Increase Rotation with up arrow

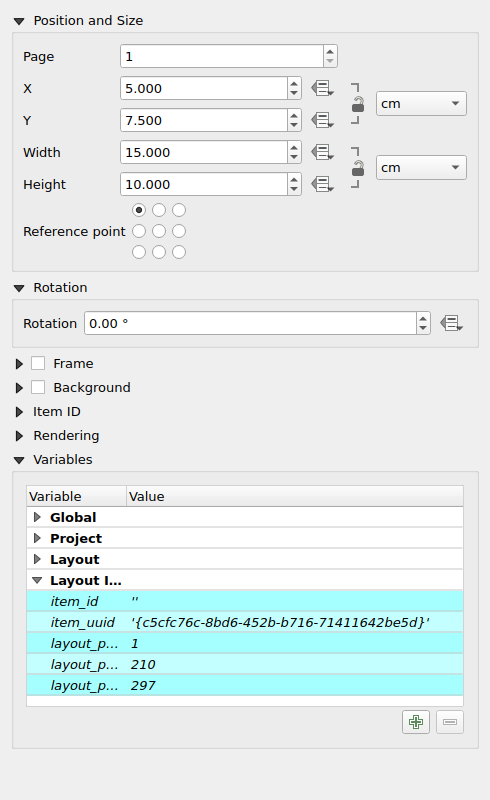[423, 318]
